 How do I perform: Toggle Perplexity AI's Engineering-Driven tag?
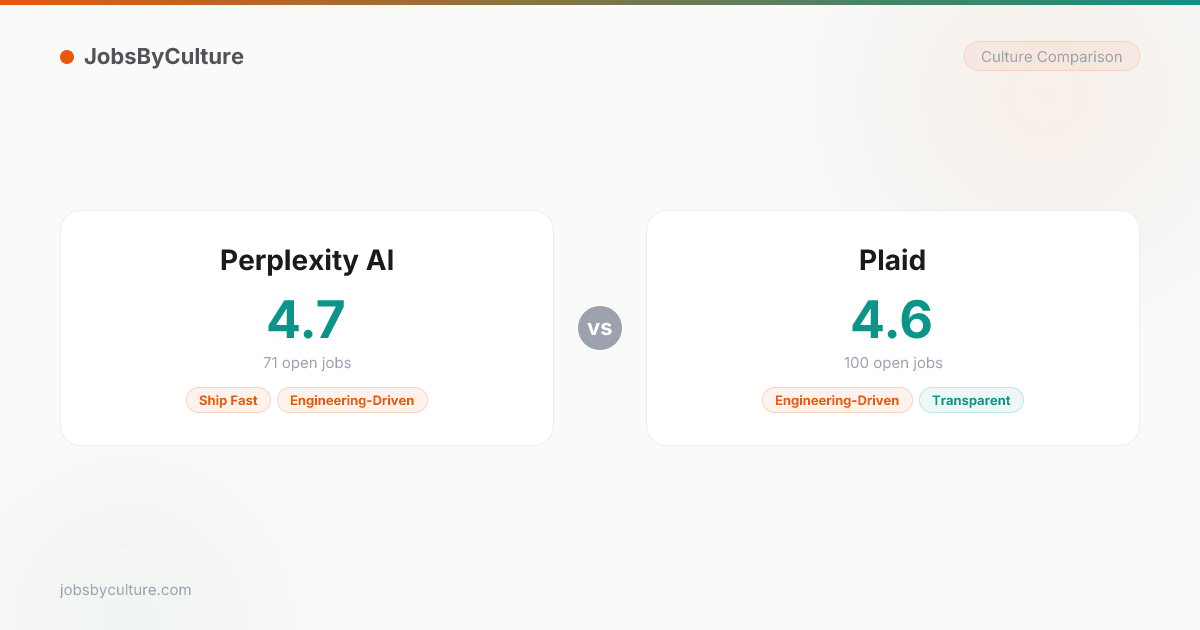352,400
